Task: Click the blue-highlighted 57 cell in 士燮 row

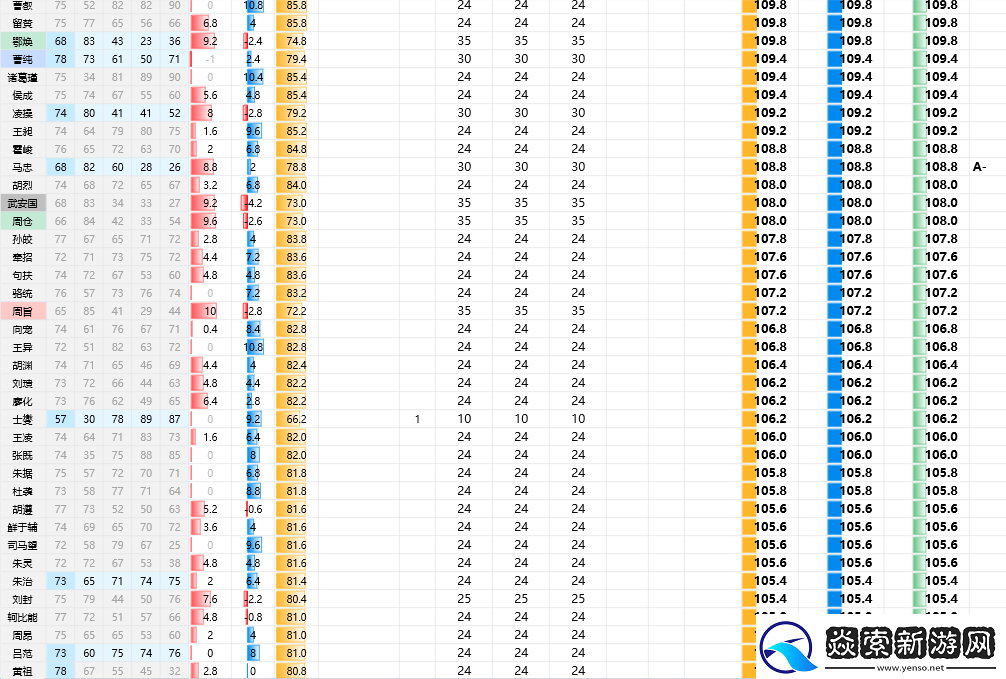Action: point(62,419)
